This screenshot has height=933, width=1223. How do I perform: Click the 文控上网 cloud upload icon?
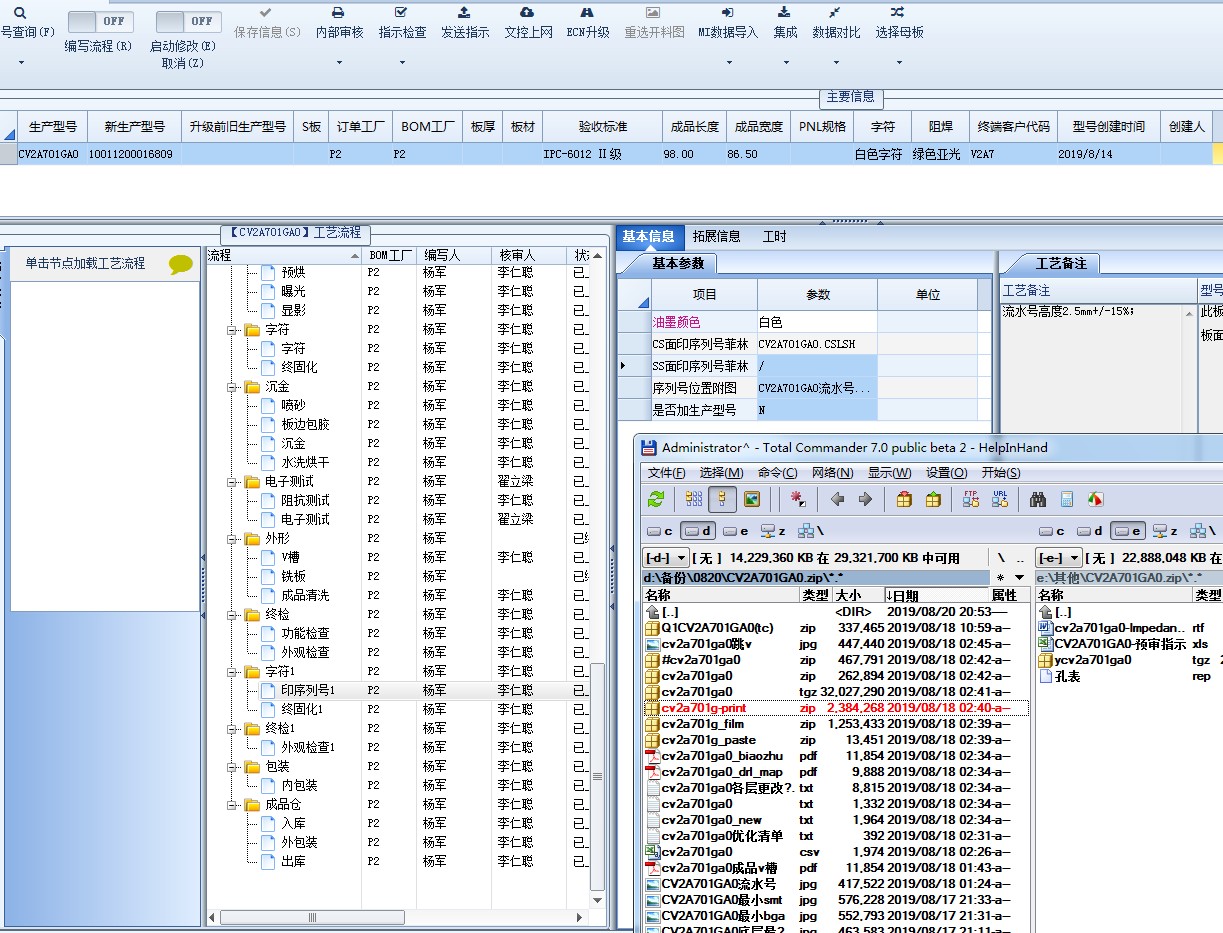tap(528, 13)
